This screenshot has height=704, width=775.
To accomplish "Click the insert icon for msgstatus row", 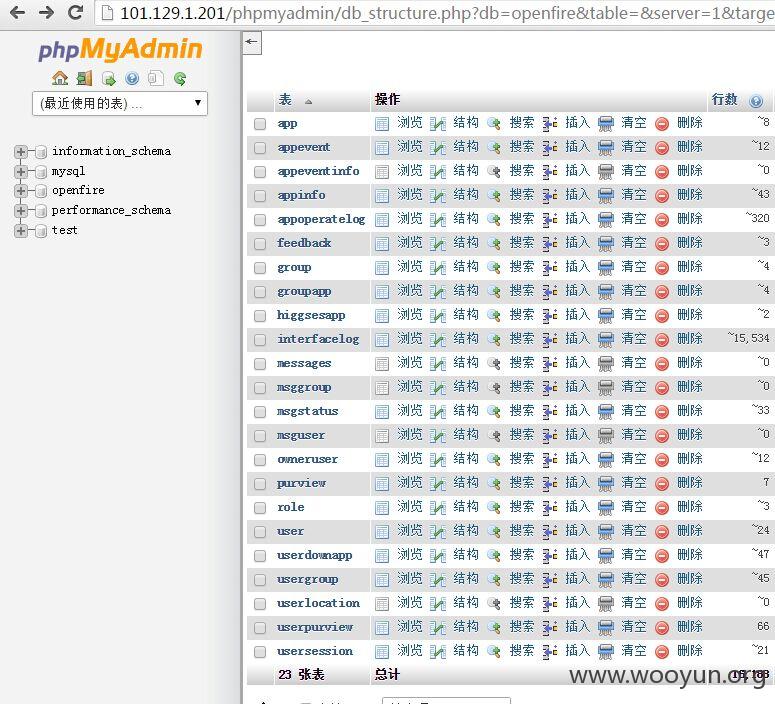I will click(550, 412).
